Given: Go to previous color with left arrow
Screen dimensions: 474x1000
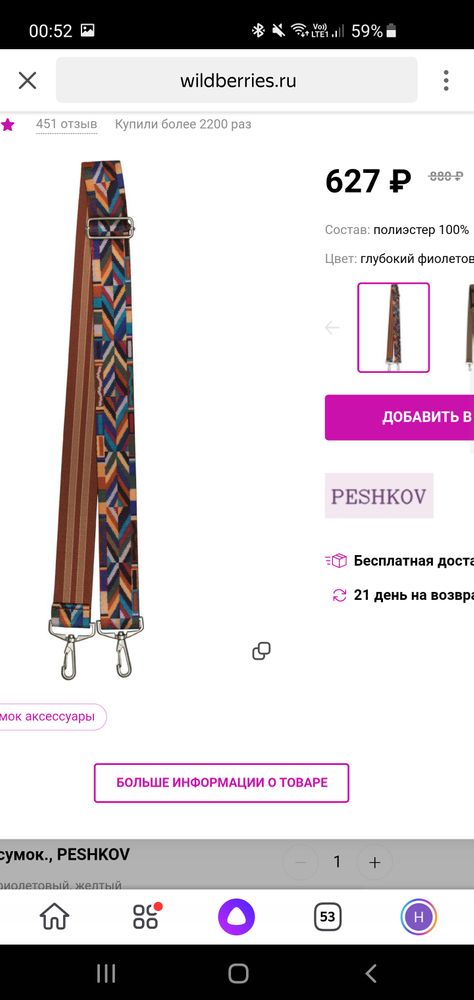Looking at the screenshot, I should [x=332, y=328].
